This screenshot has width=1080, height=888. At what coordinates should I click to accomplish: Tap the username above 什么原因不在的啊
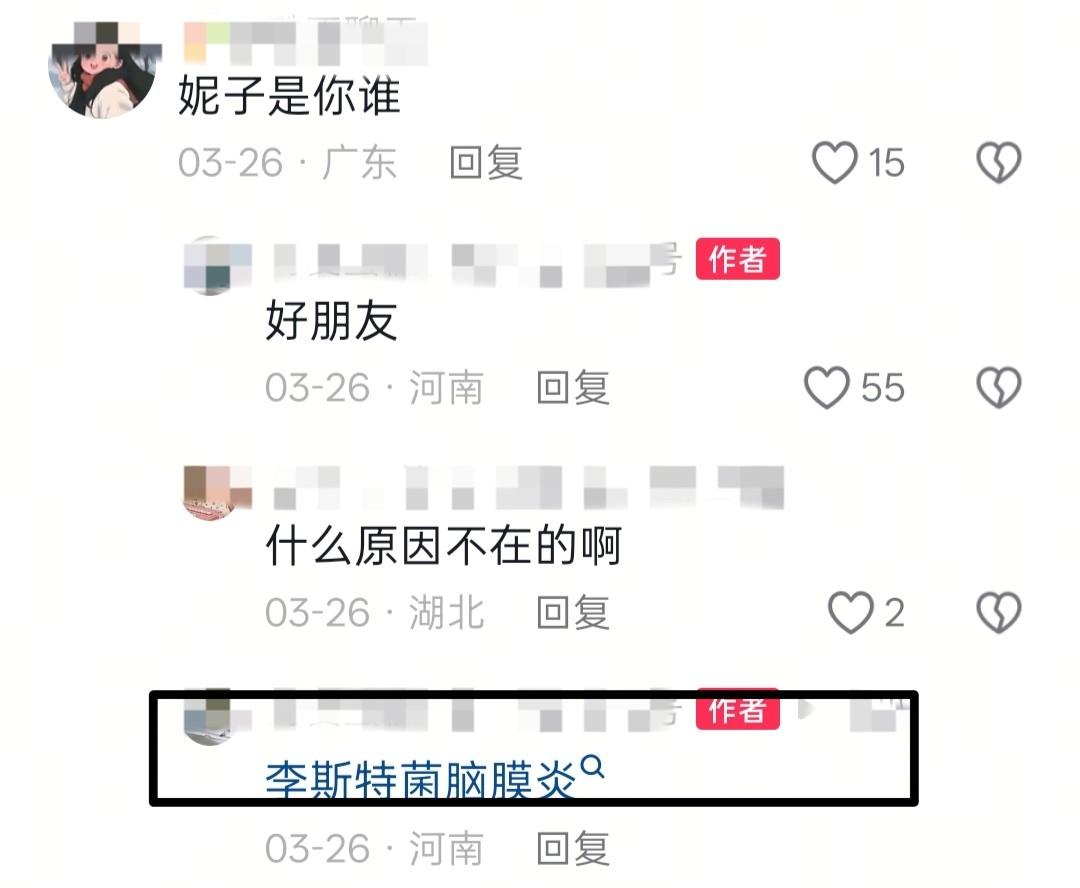529,486
